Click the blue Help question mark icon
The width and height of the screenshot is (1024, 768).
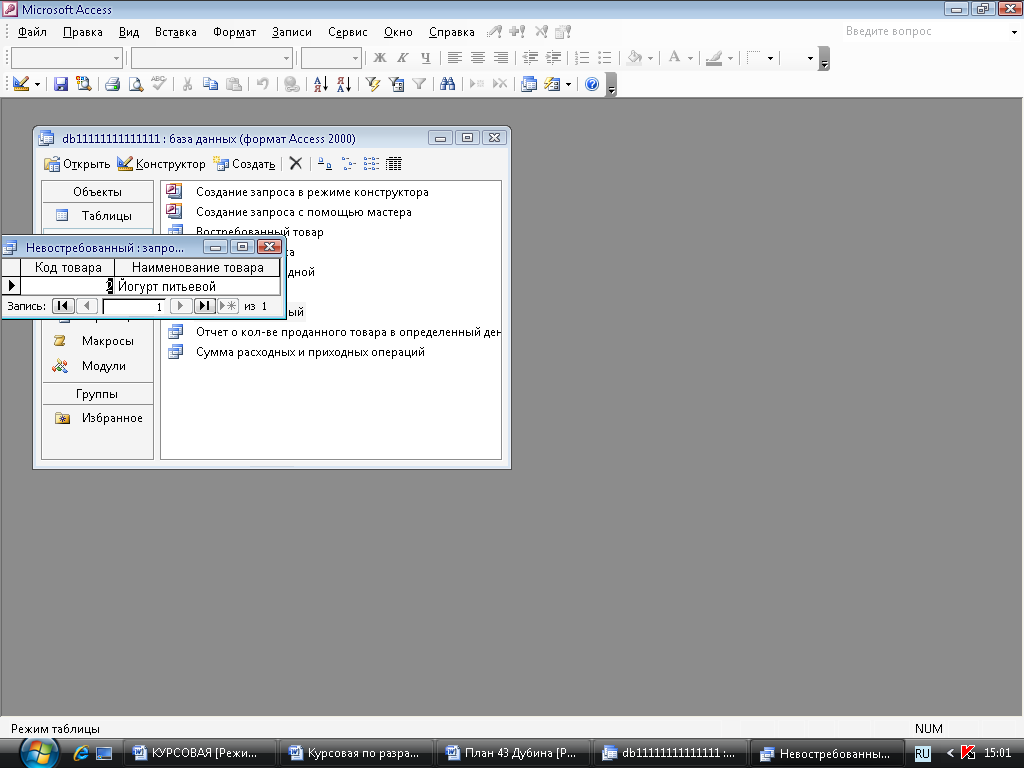point(592,84)
